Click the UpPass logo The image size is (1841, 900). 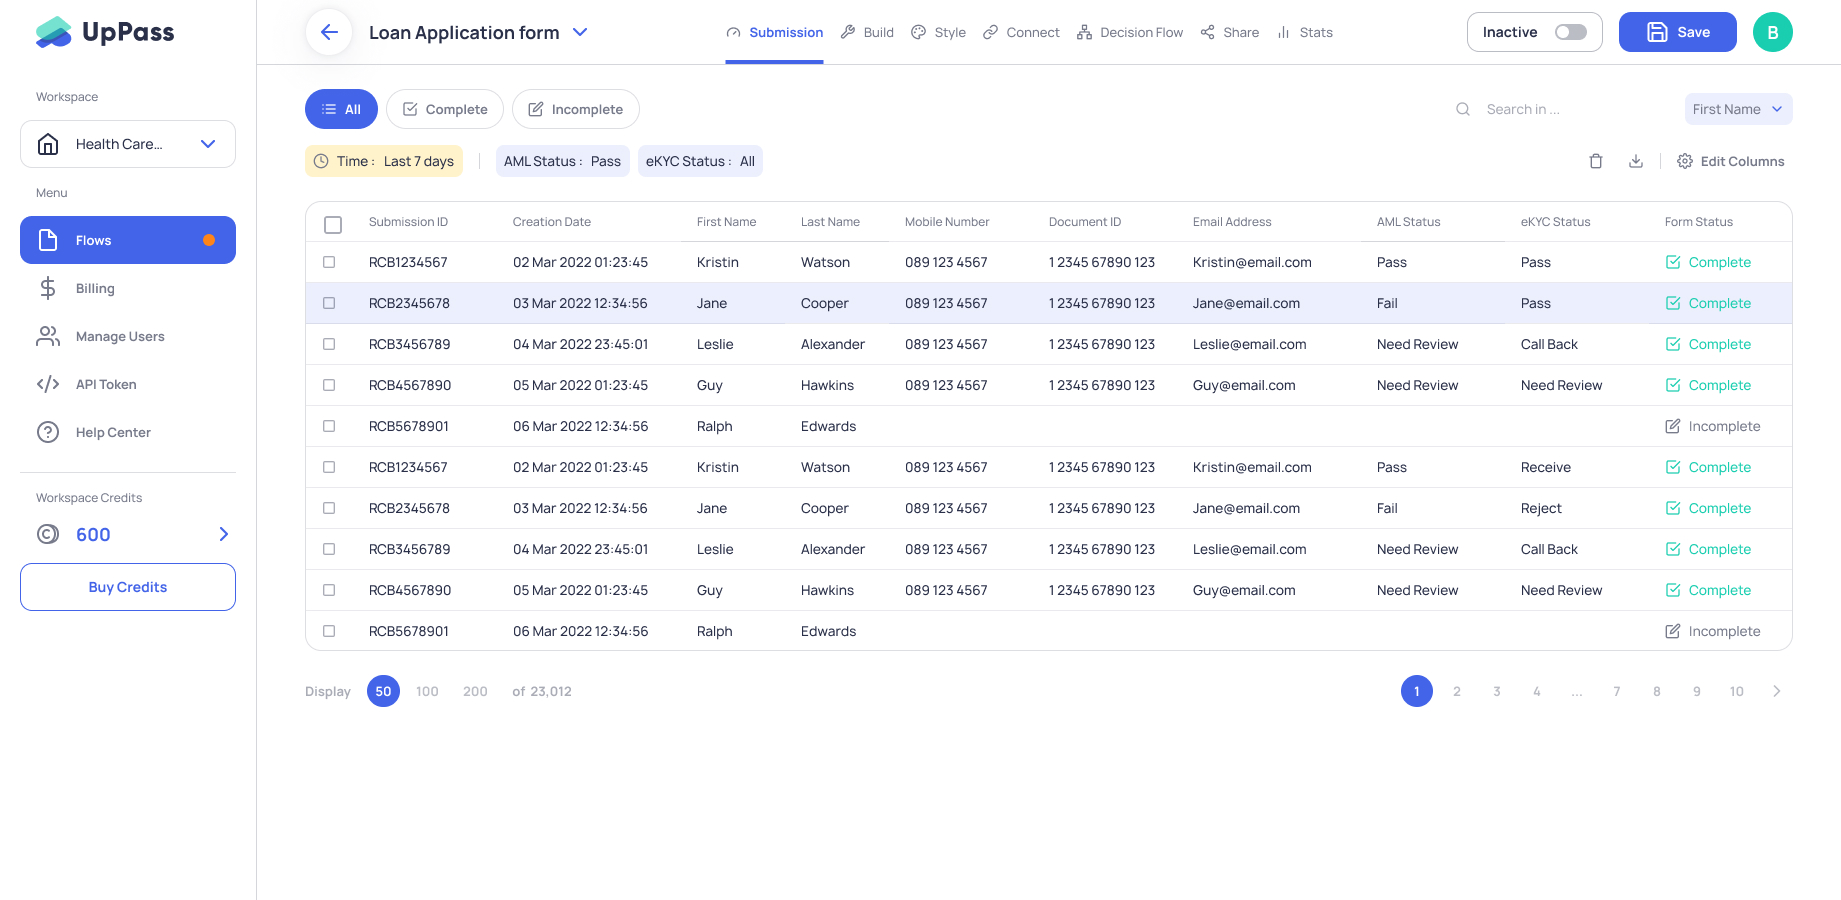click(x=105, y=32)
